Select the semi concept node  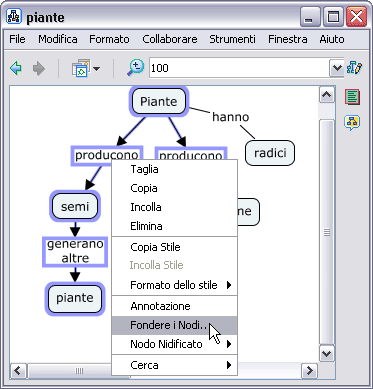point(75,206)
